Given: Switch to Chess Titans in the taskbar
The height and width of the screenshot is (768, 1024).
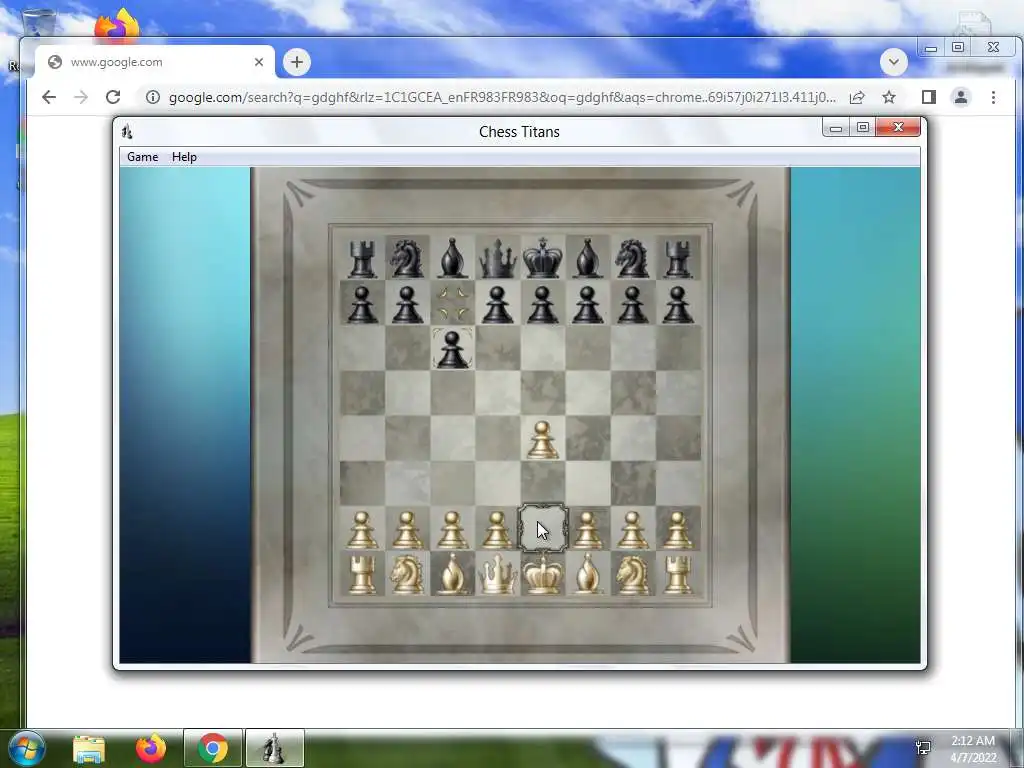Looking at the screenshot, I should (x=274, y=748).
